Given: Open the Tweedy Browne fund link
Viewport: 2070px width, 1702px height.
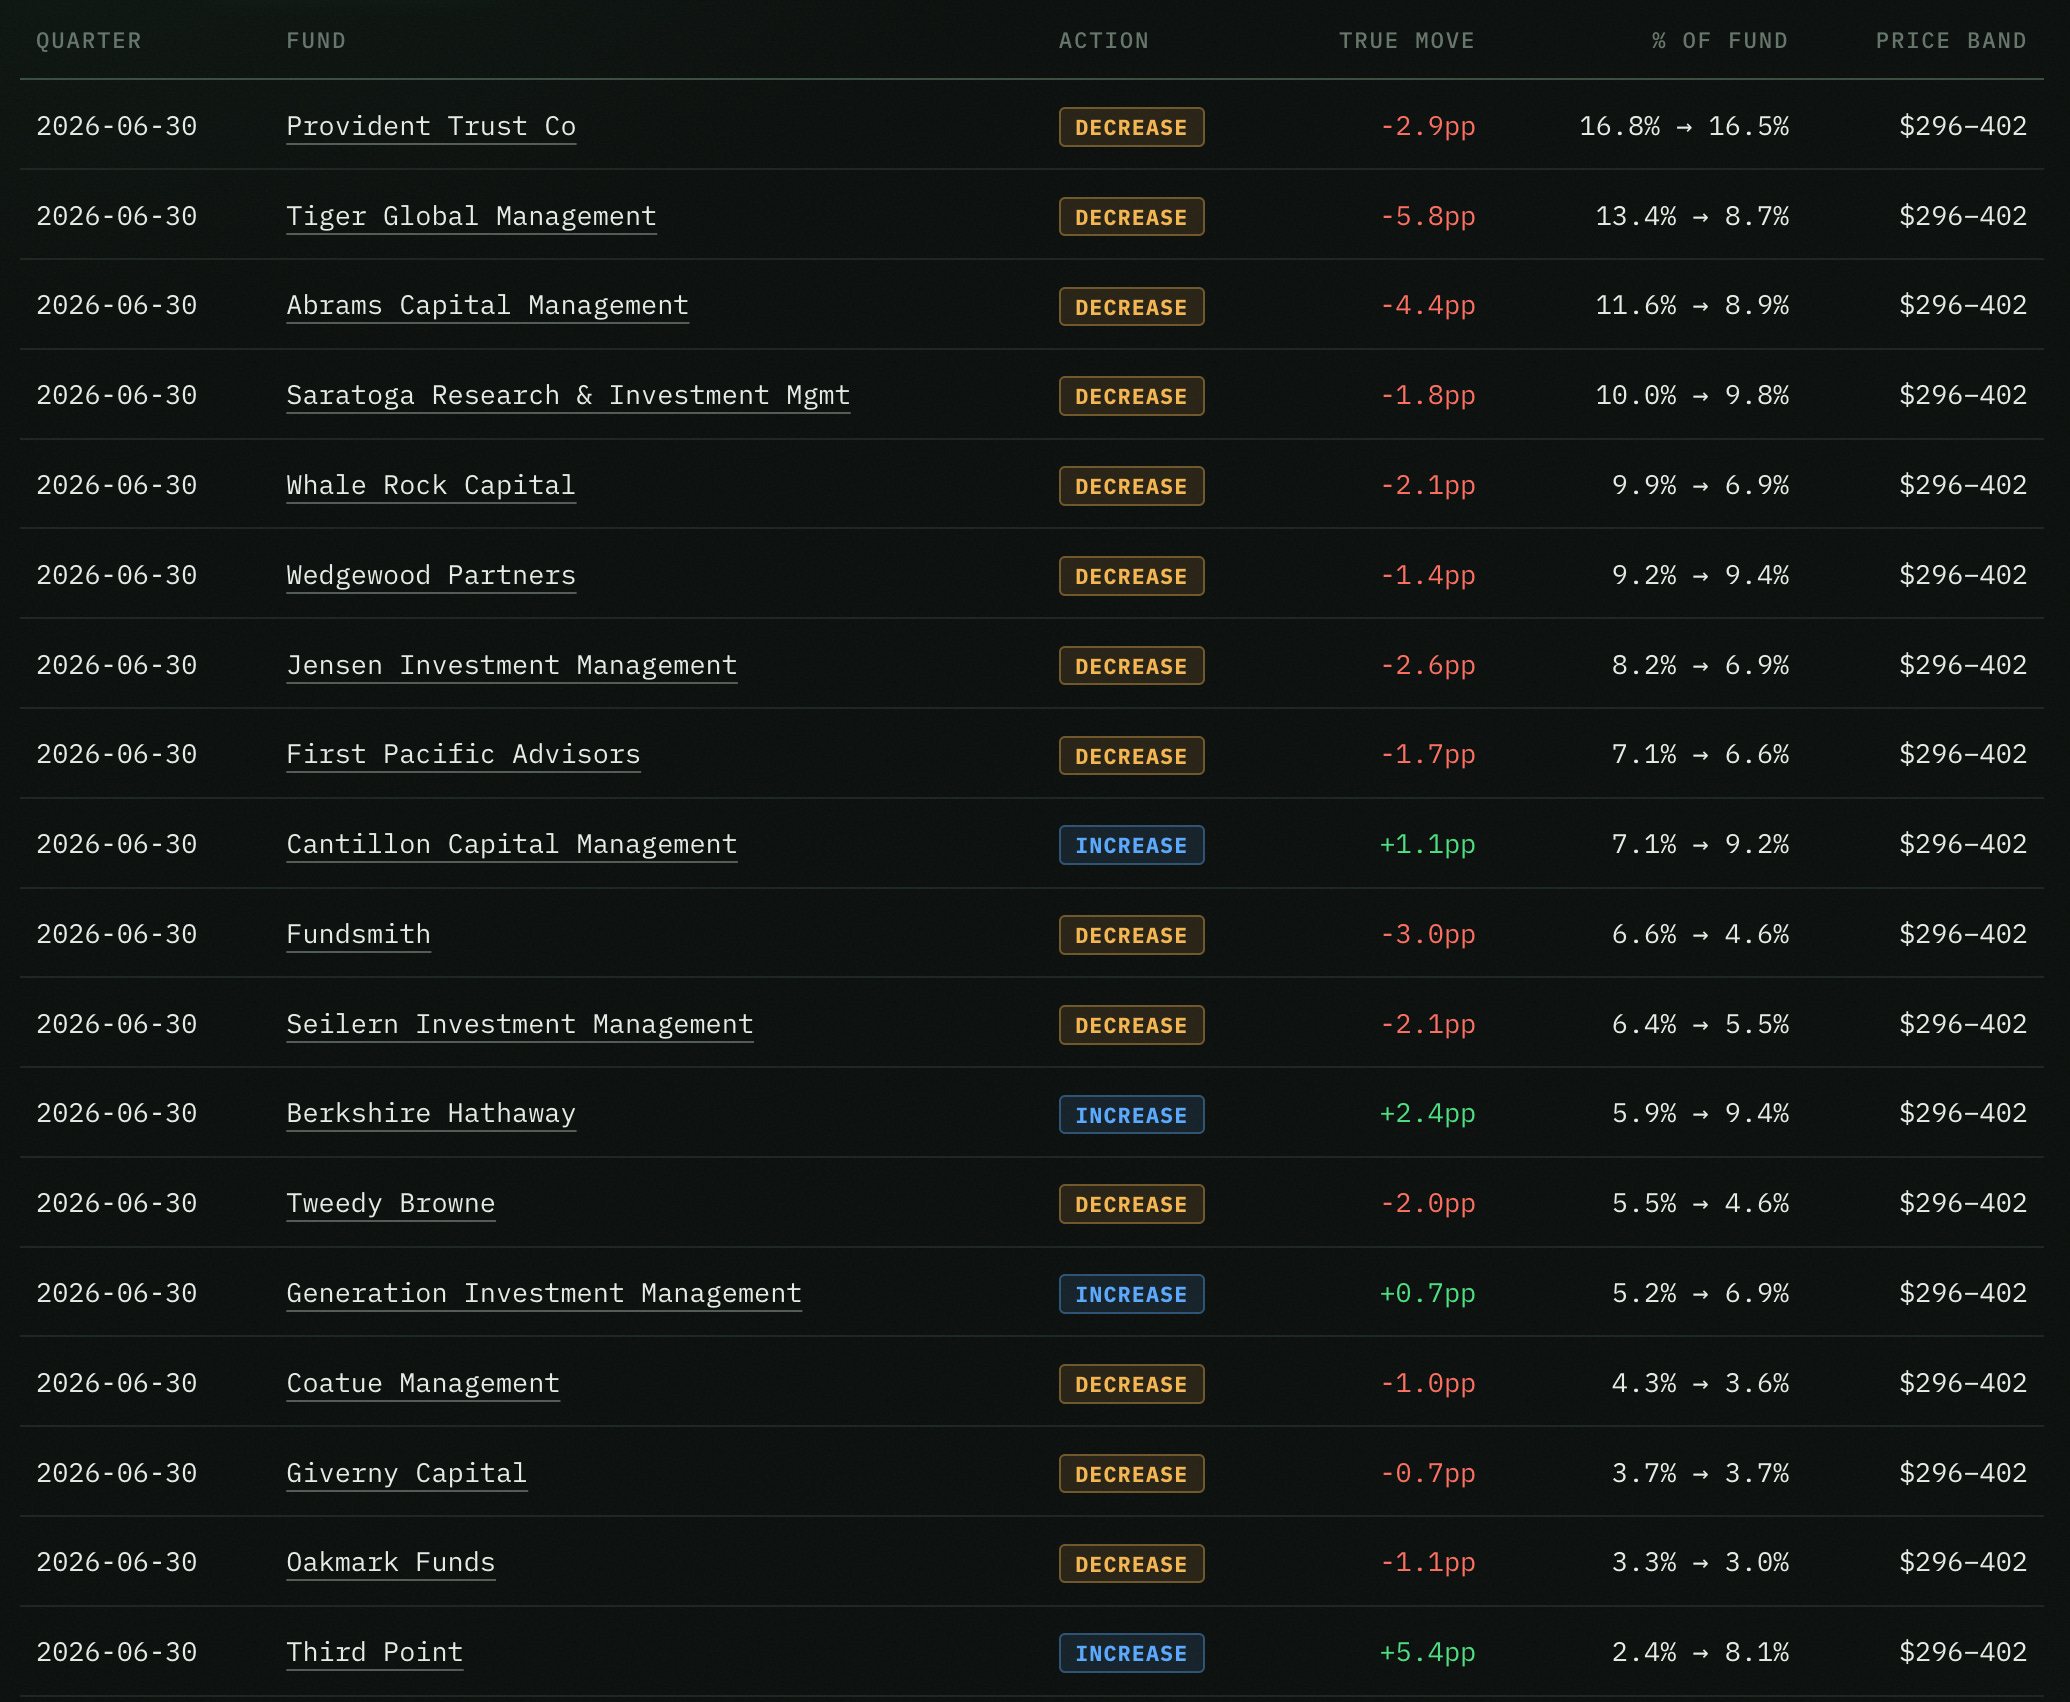Looking at the screenshot, I should (x=391, y=1204).
